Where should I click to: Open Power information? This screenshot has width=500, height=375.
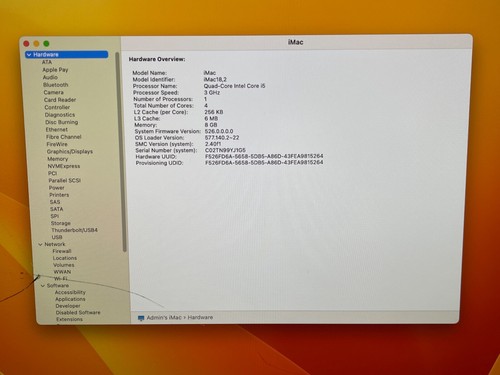[x=57, y=188]
